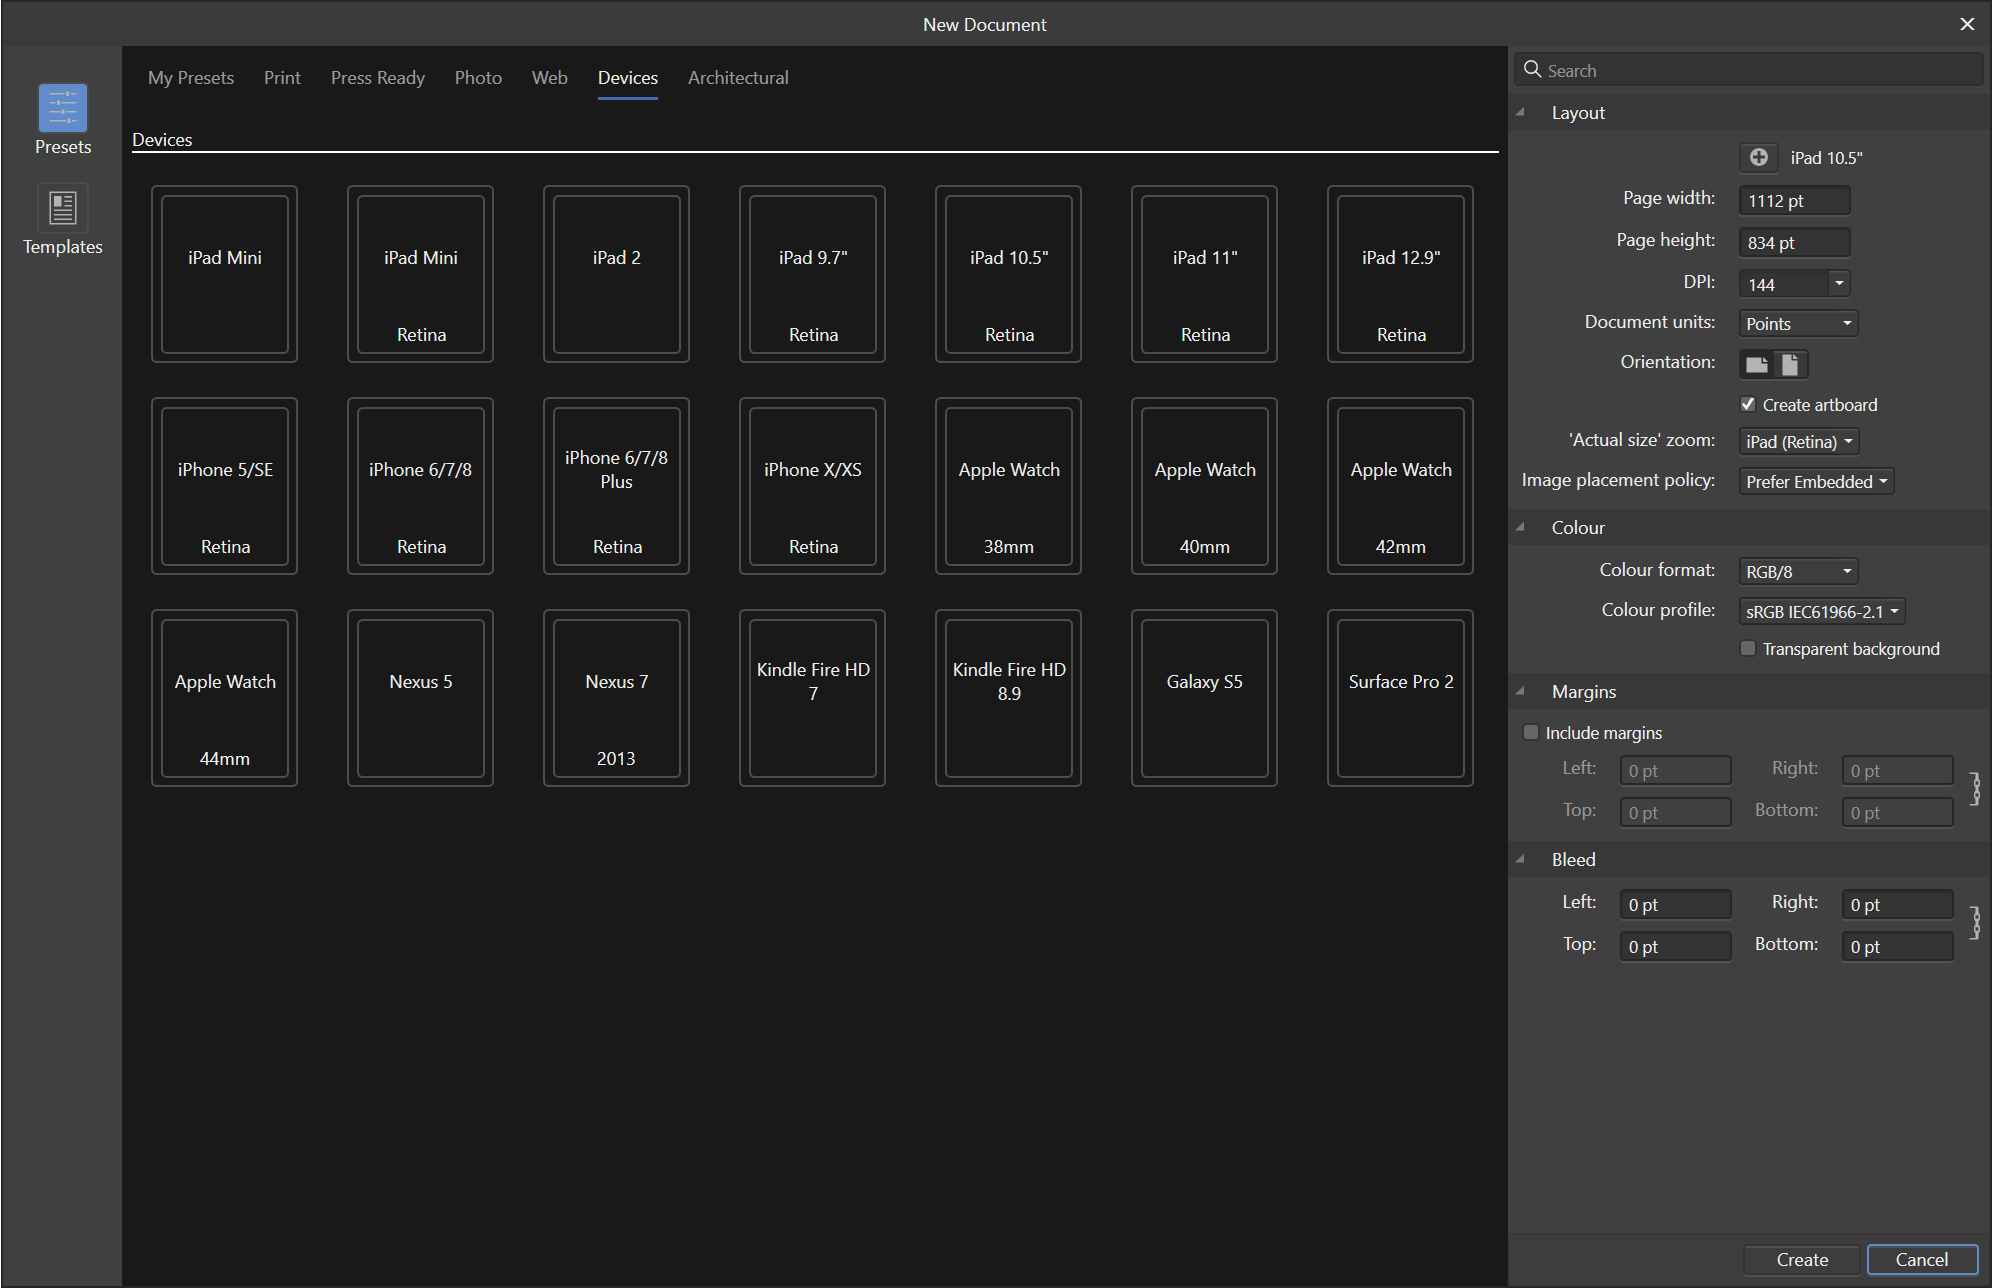Select the Kindle Fire HD 7 preset
The image size is (1992, 1288).
pyautogui.click(x=813, y=698)
